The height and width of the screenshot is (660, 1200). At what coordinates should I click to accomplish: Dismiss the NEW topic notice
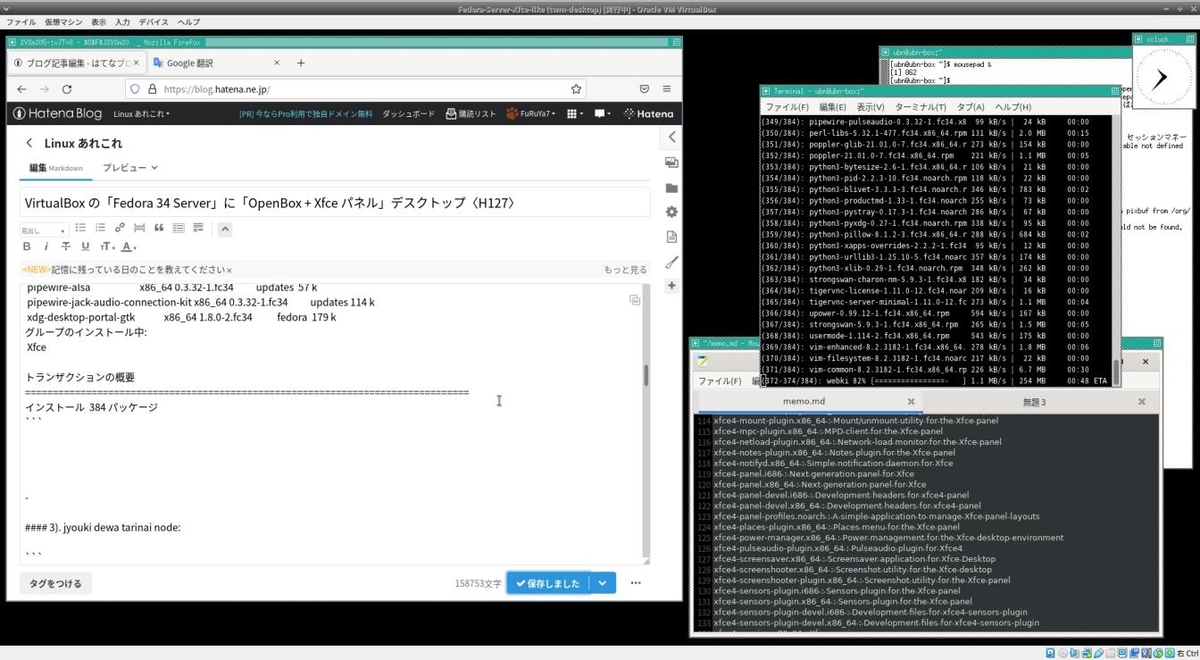coord(229,270)
